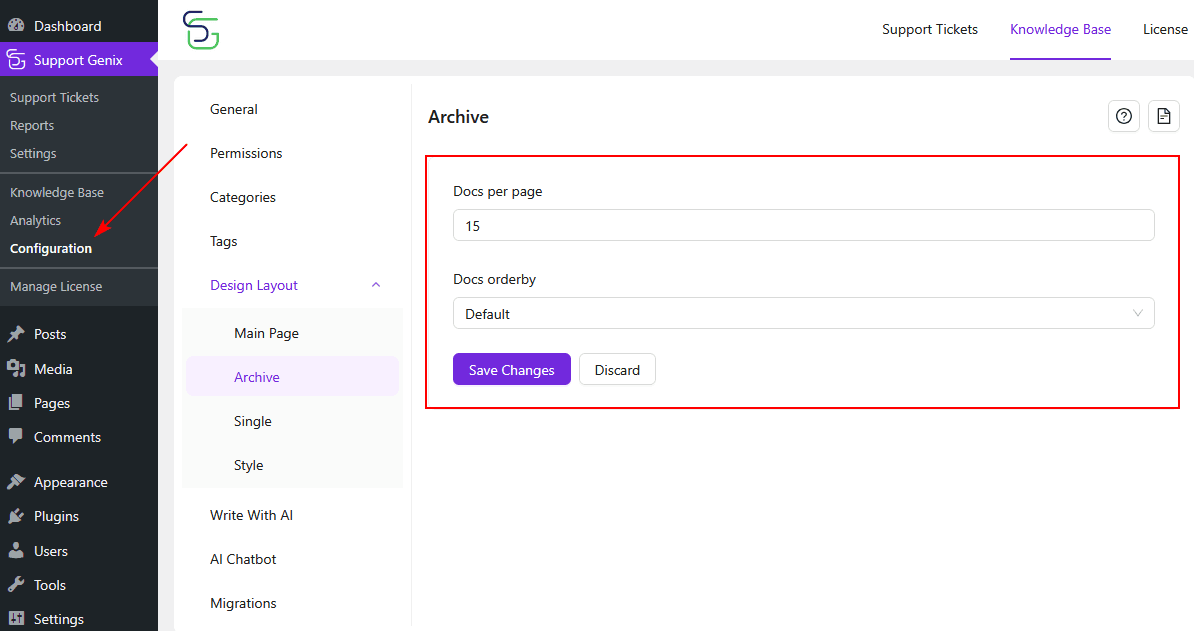Click the Appearance paintbrush icon
The width and height of the screenshot is (1194, 631).
pos(16,482)
